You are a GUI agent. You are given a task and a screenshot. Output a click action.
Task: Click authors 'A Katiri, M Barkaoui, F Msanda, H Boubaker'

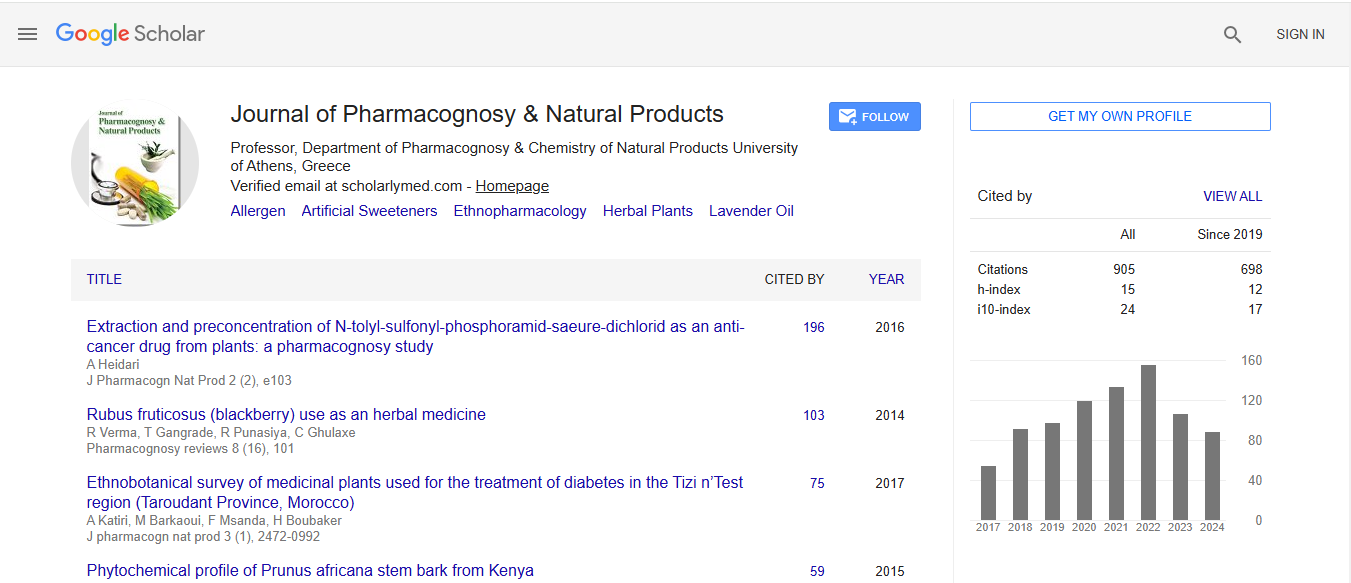[214, 520]
